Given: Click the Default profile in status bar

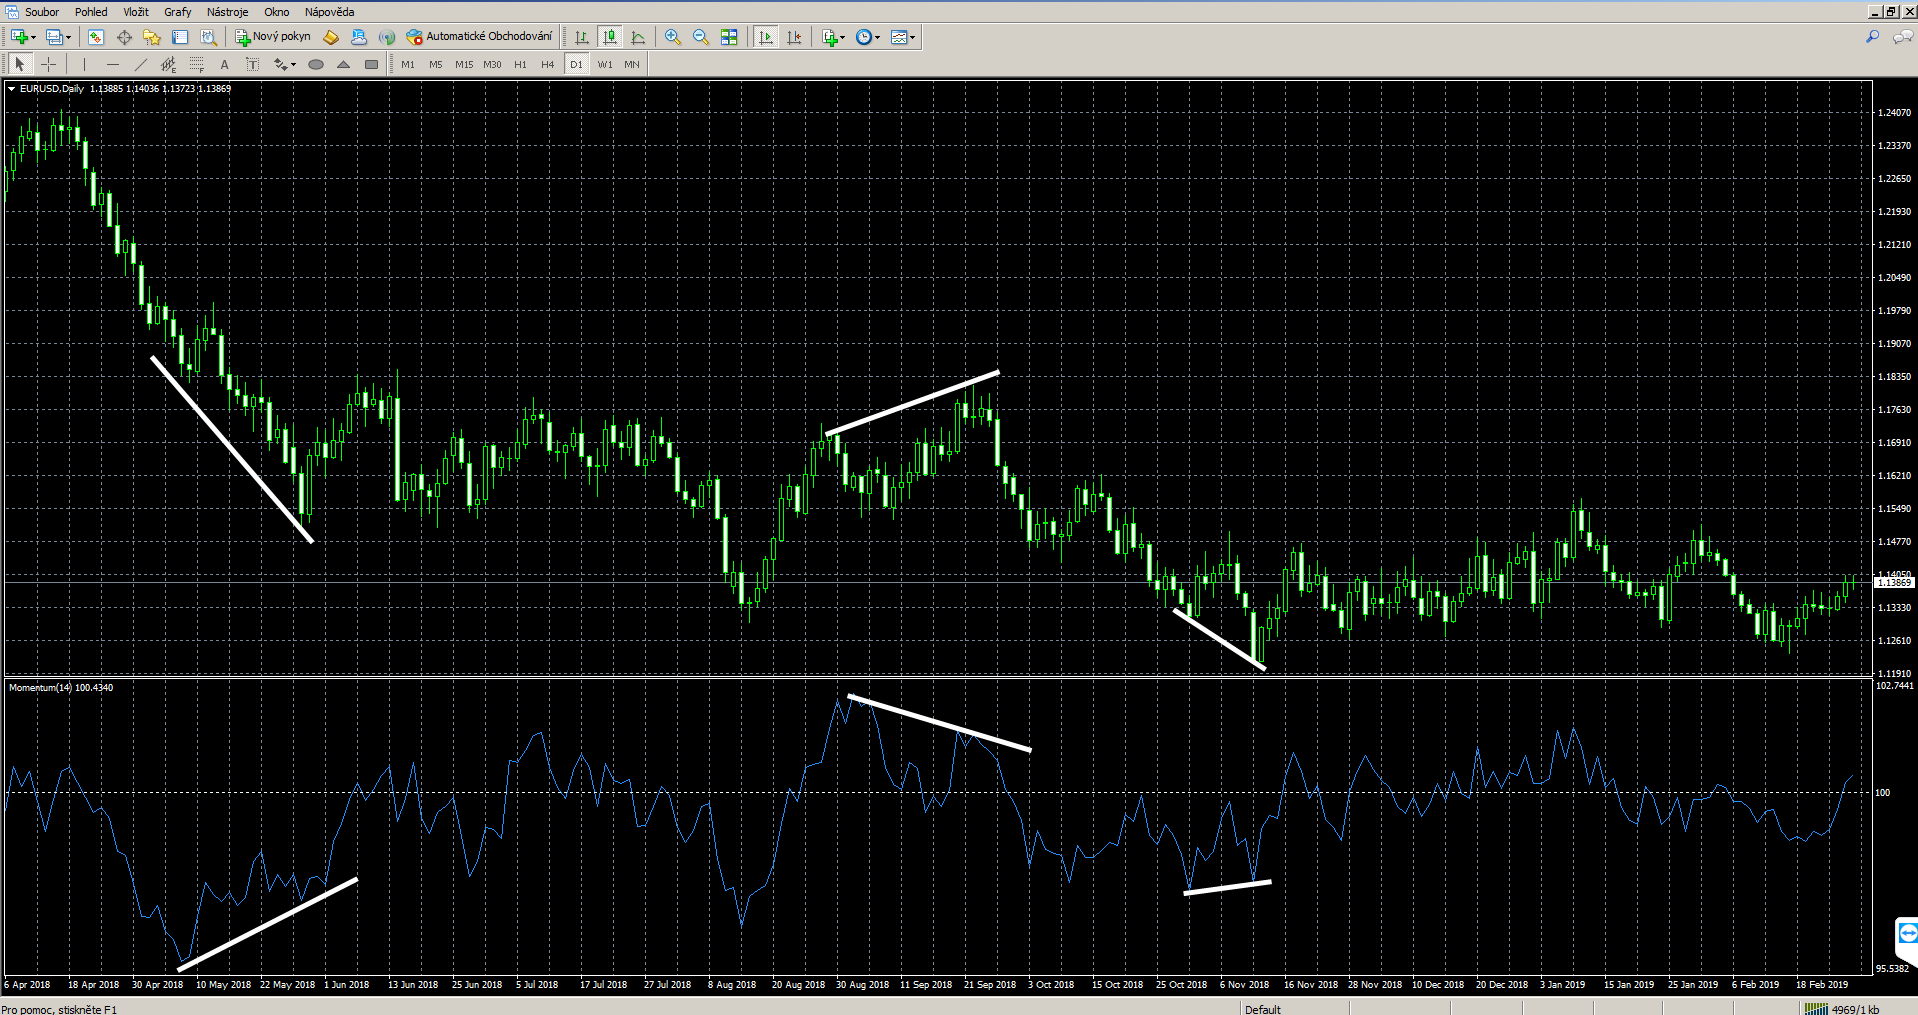Looking at the screenshot, I should 1263,1009.
